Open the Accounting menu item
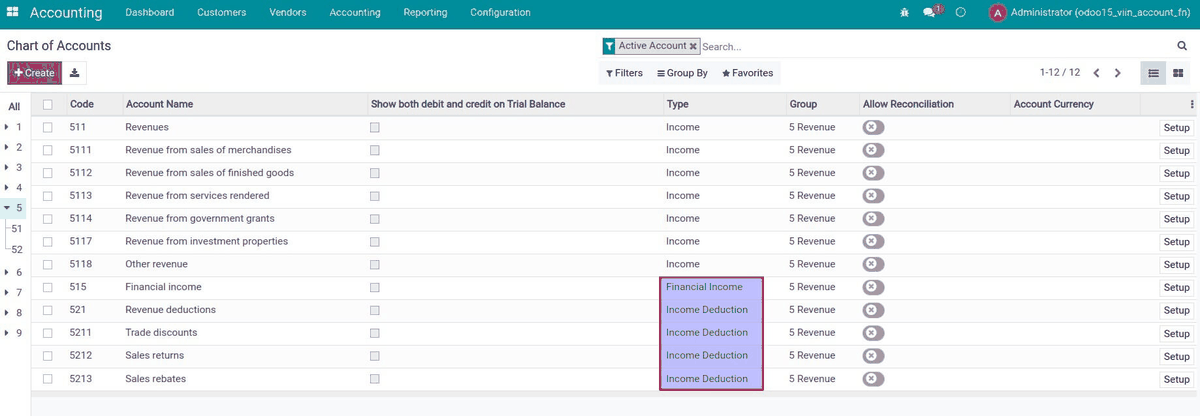The image size is (1200, 416). pos(355,13)
